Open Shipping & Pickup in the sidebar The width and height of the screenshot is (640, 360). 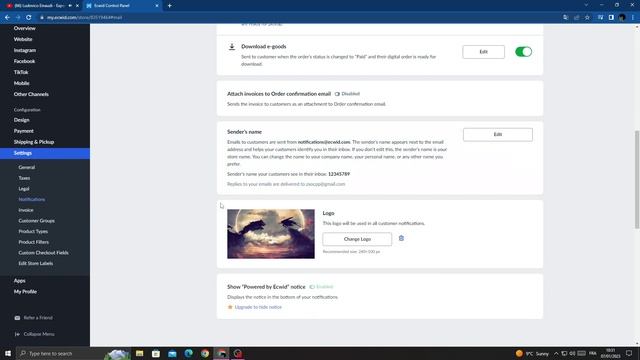tap(34, 142)
